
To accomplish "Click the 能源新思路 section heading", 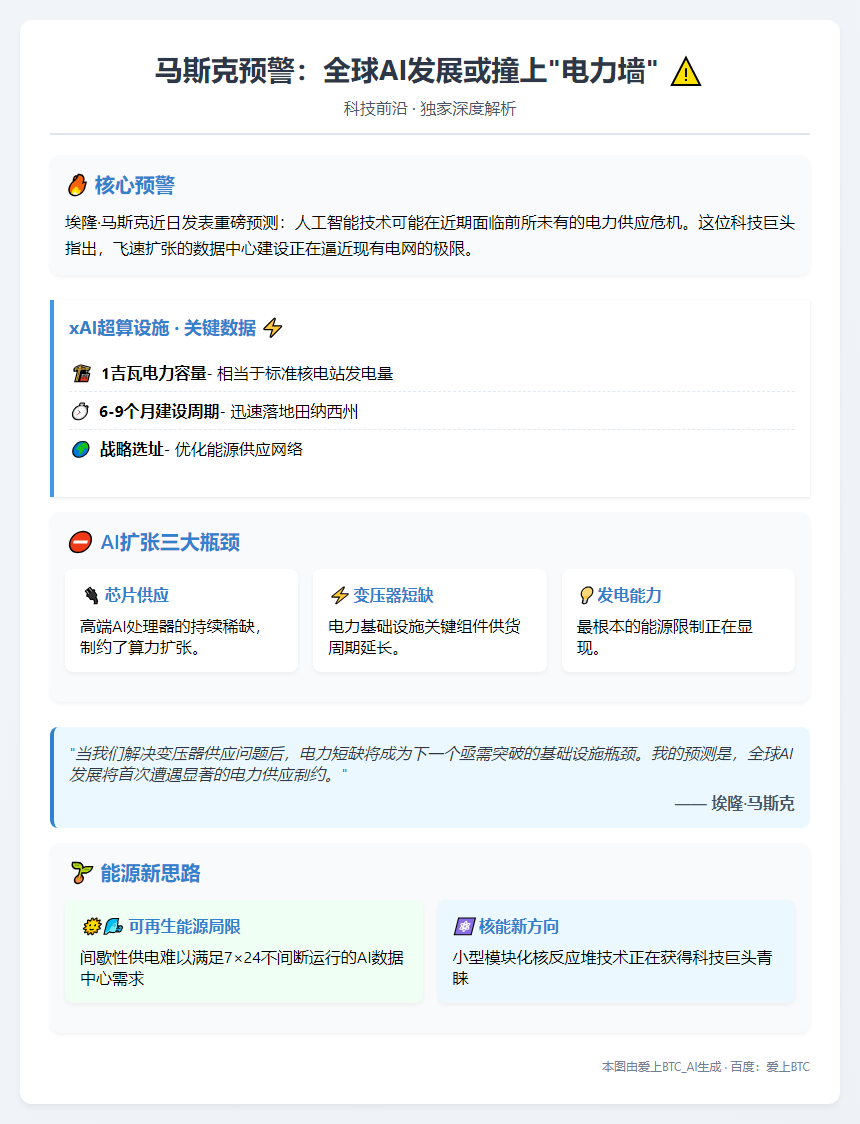I will click(150, 874).
